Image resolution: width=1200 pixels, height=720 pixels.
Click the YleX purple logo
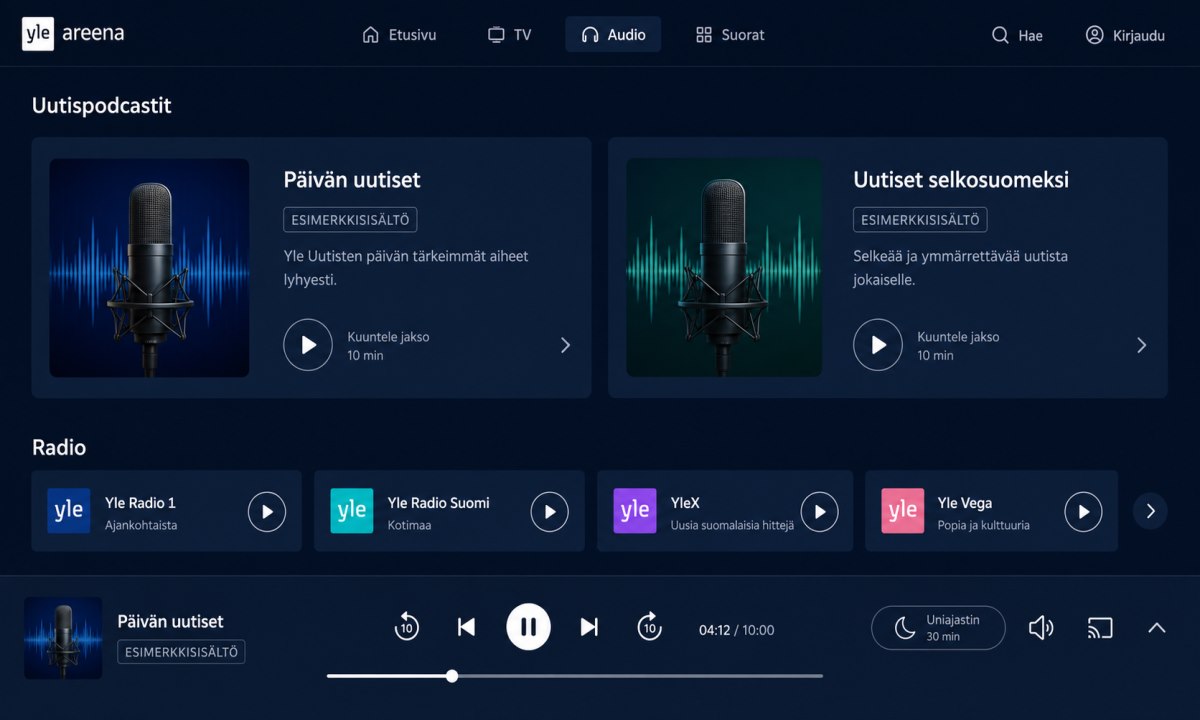coord(635,511)
